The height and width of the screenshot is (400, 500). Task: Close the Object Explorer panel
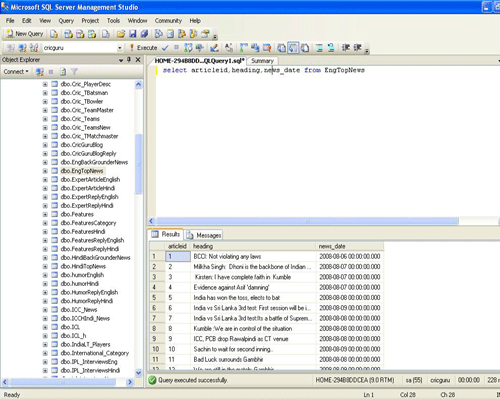138,60
